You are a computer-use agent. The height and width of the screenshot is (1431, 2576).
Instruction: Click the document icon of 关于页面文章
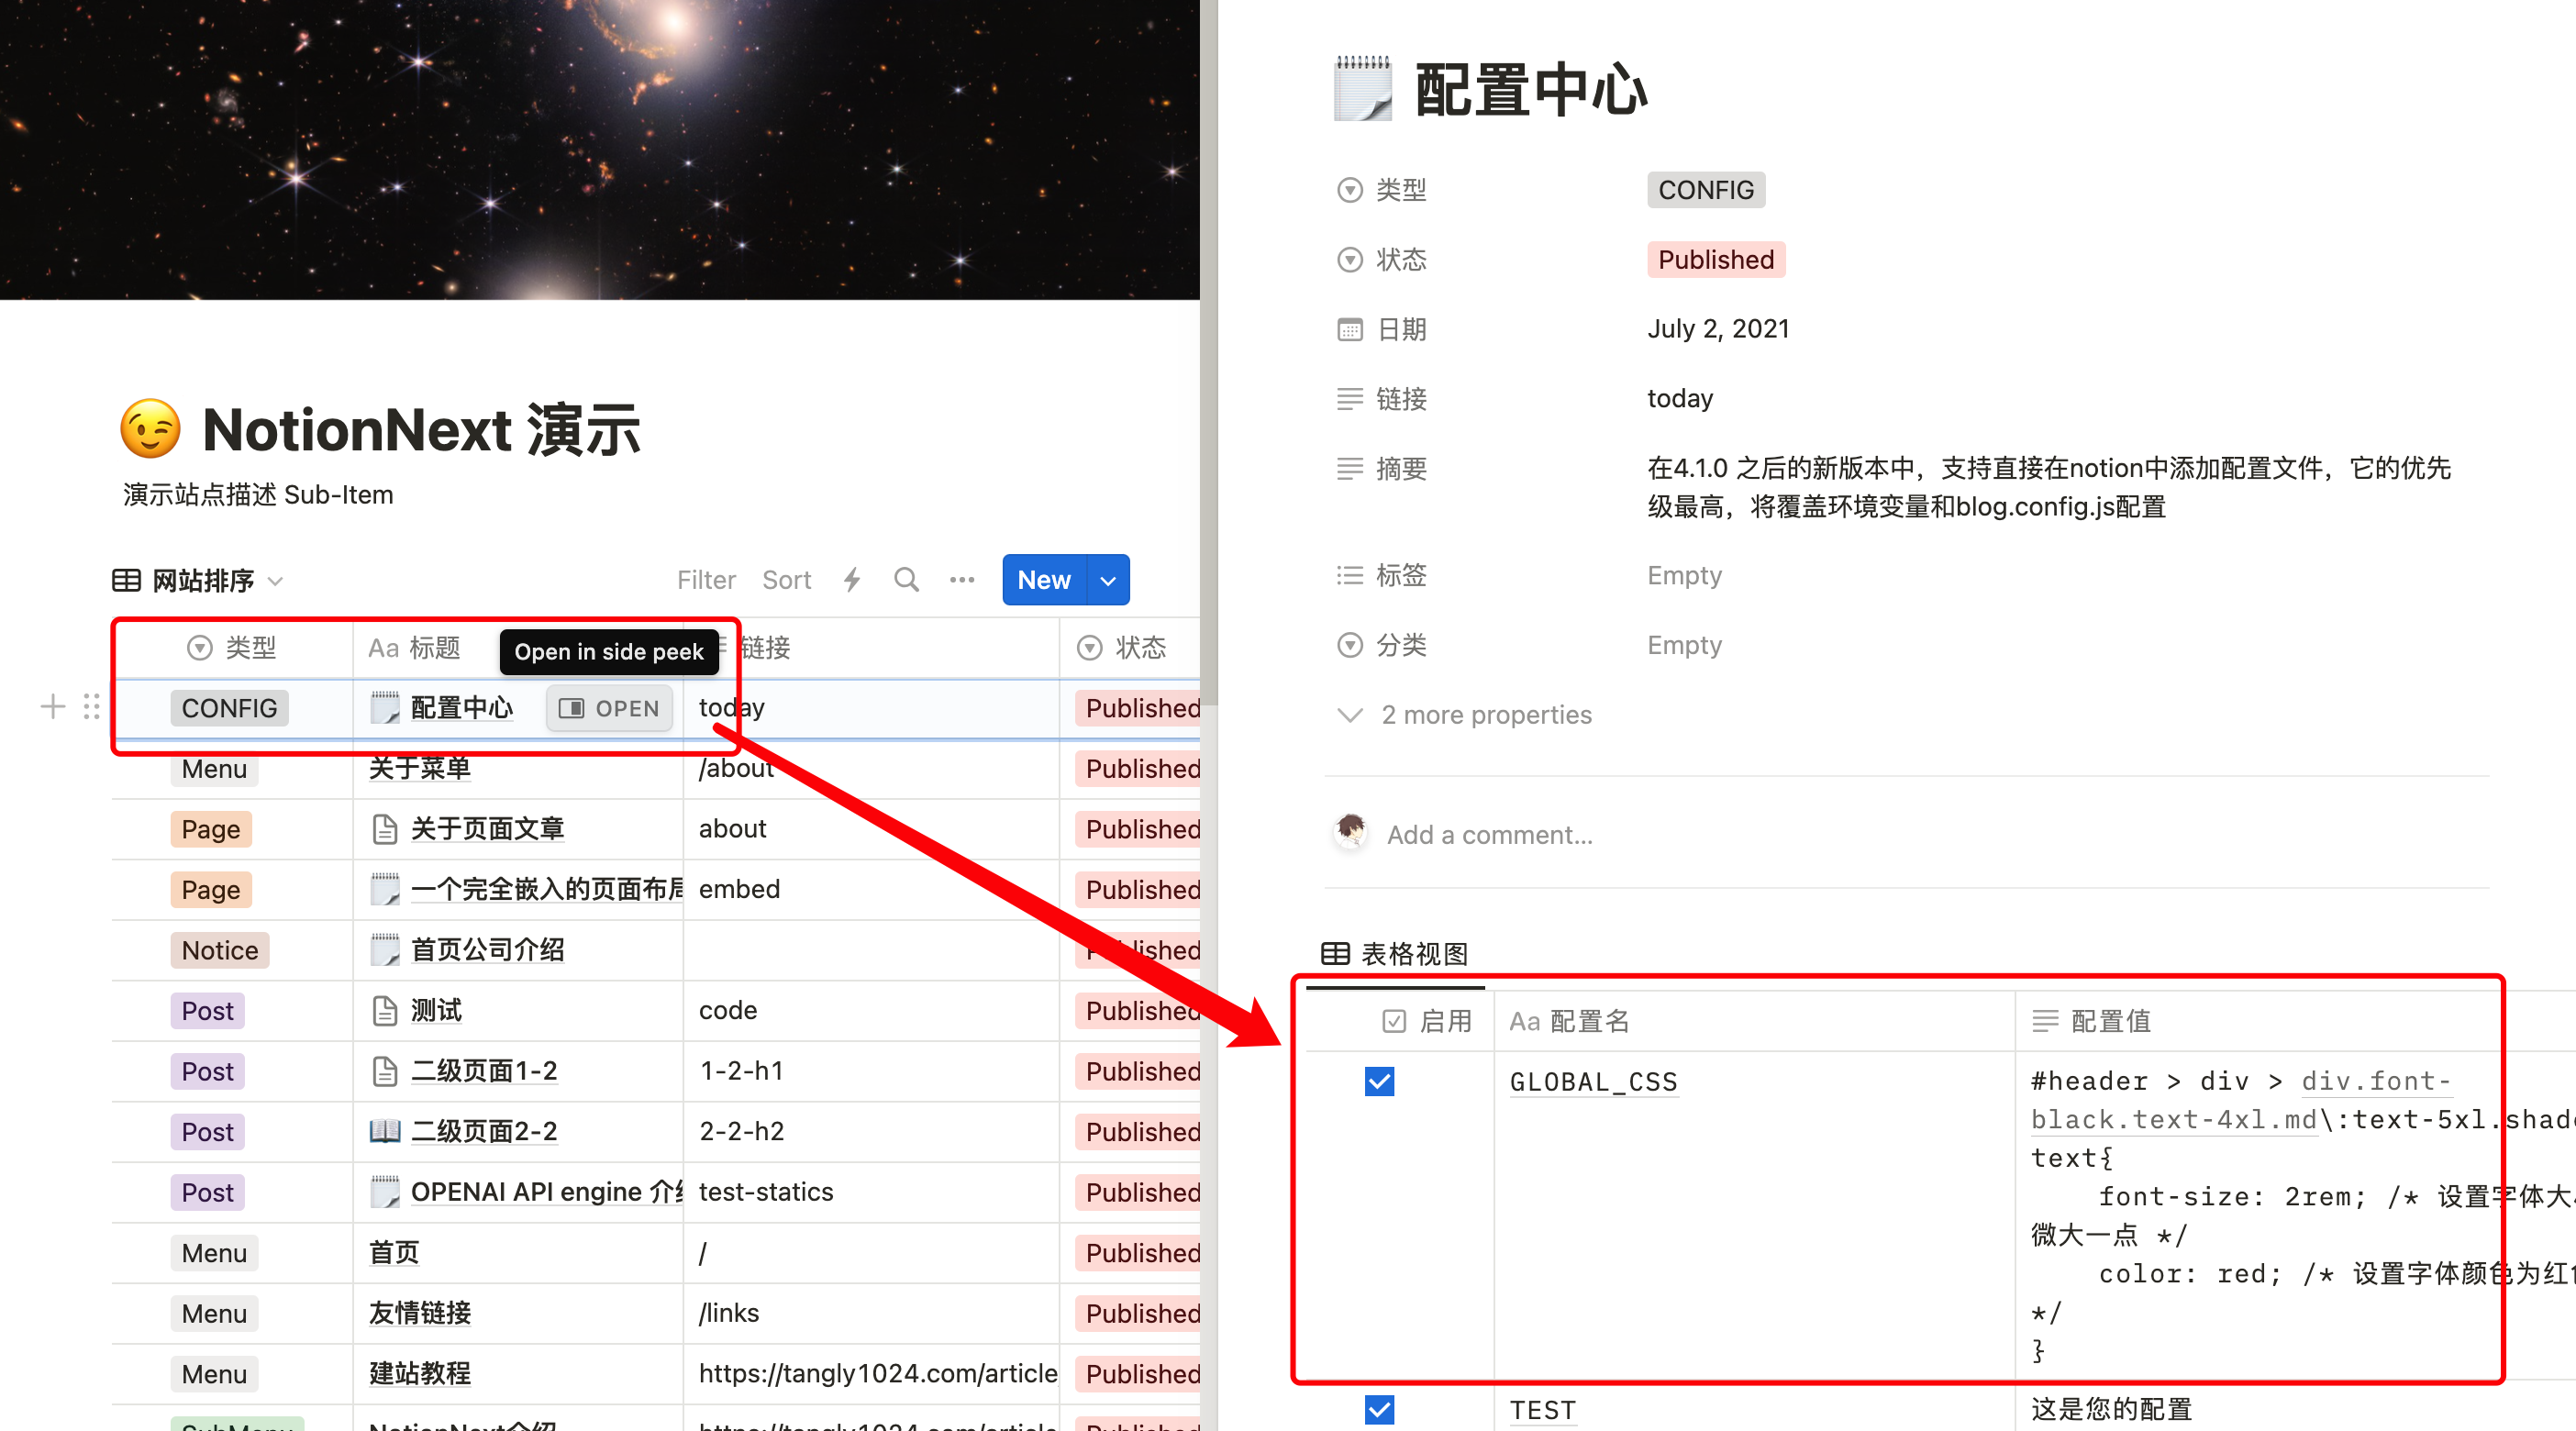pyautogui.click(x=385, y=828)
